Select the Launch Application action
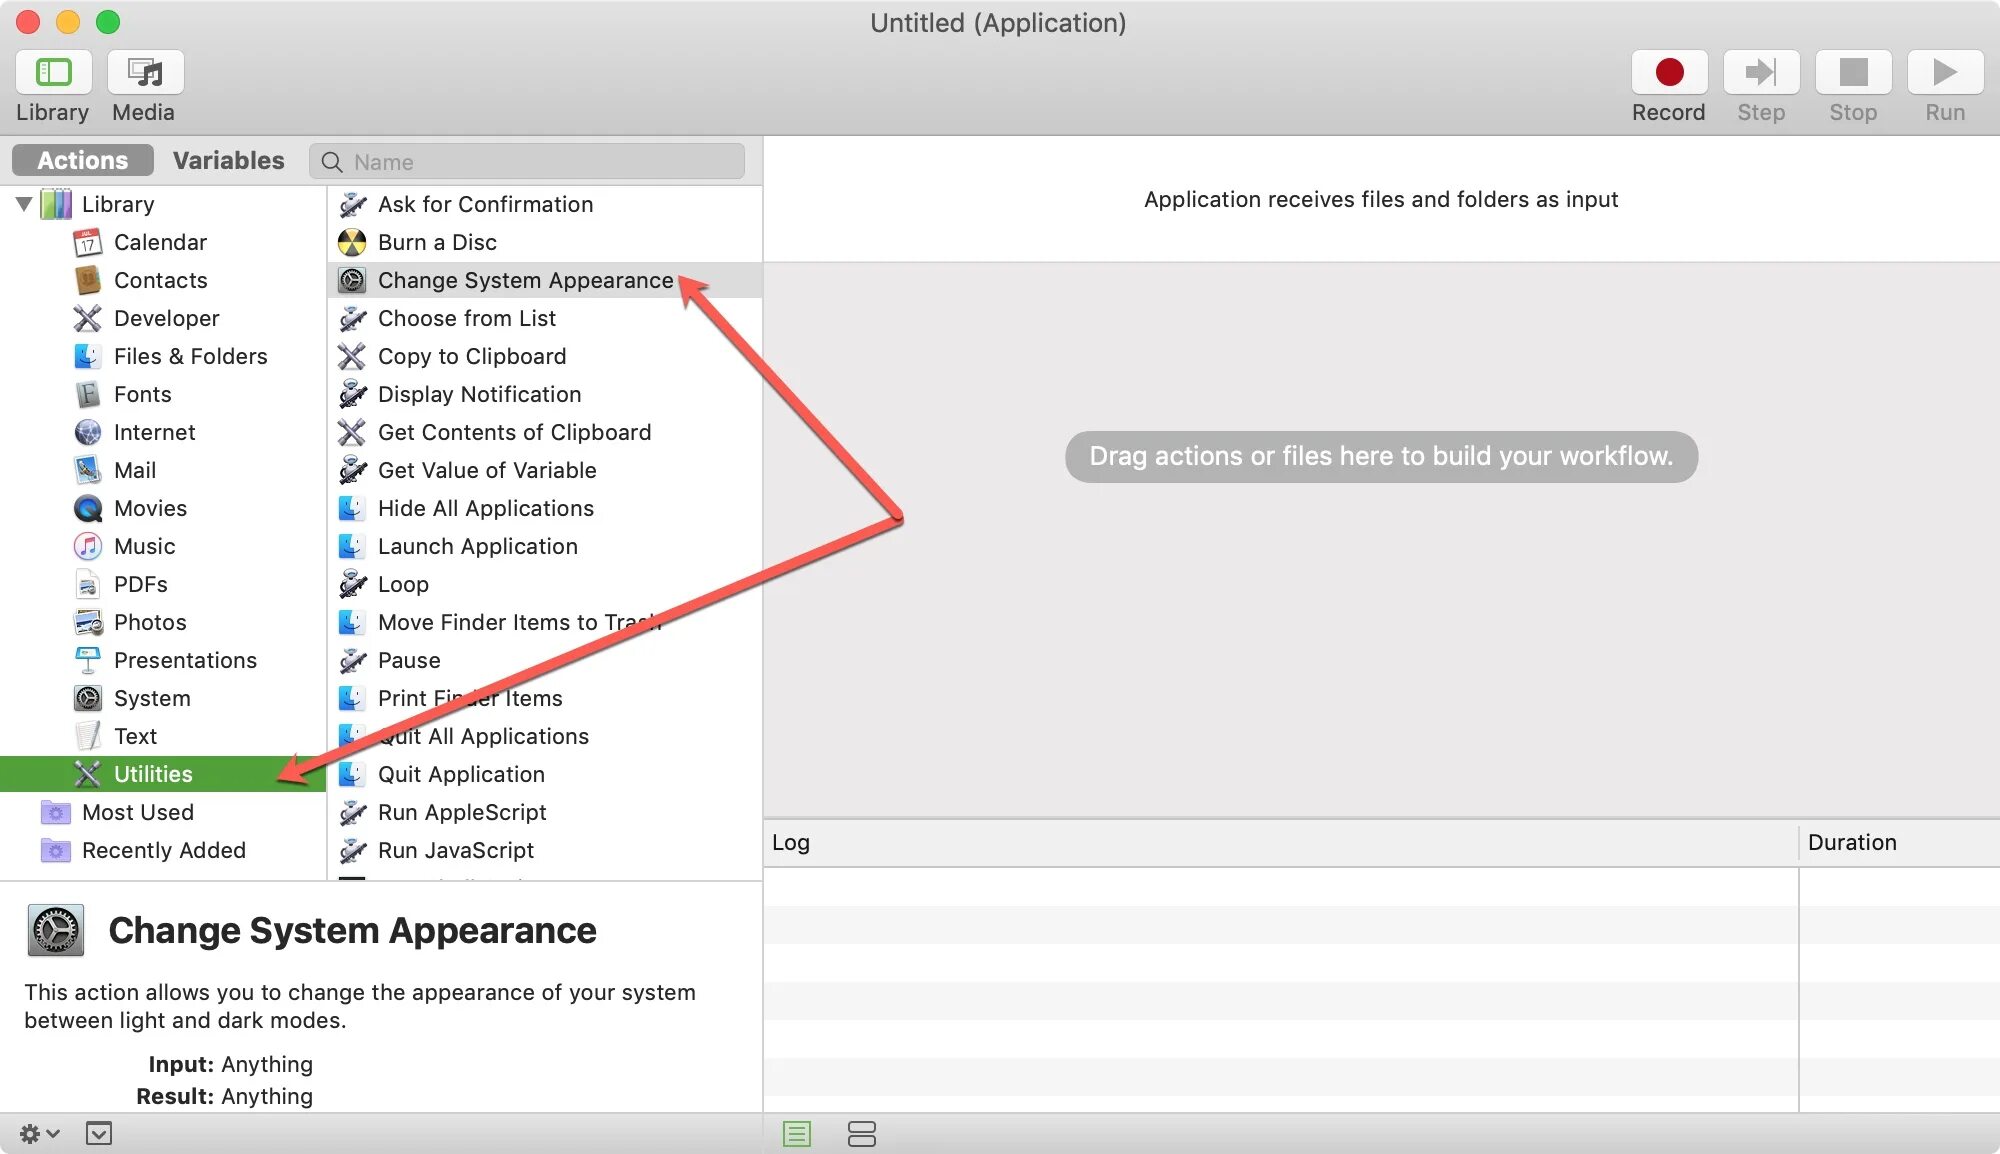Image resolution: width=2000 pixels, height=1154 pixels. (x=477, y=546)
